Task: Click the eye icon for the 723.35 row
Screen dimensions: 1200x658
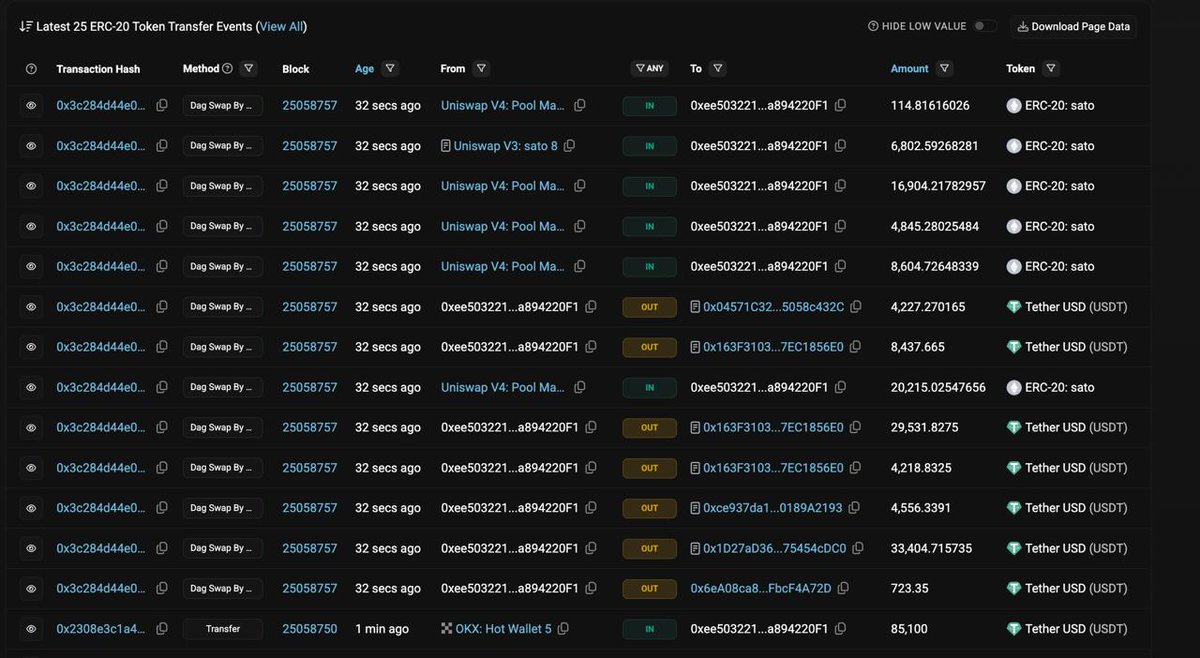Action: tap(31, 588)
